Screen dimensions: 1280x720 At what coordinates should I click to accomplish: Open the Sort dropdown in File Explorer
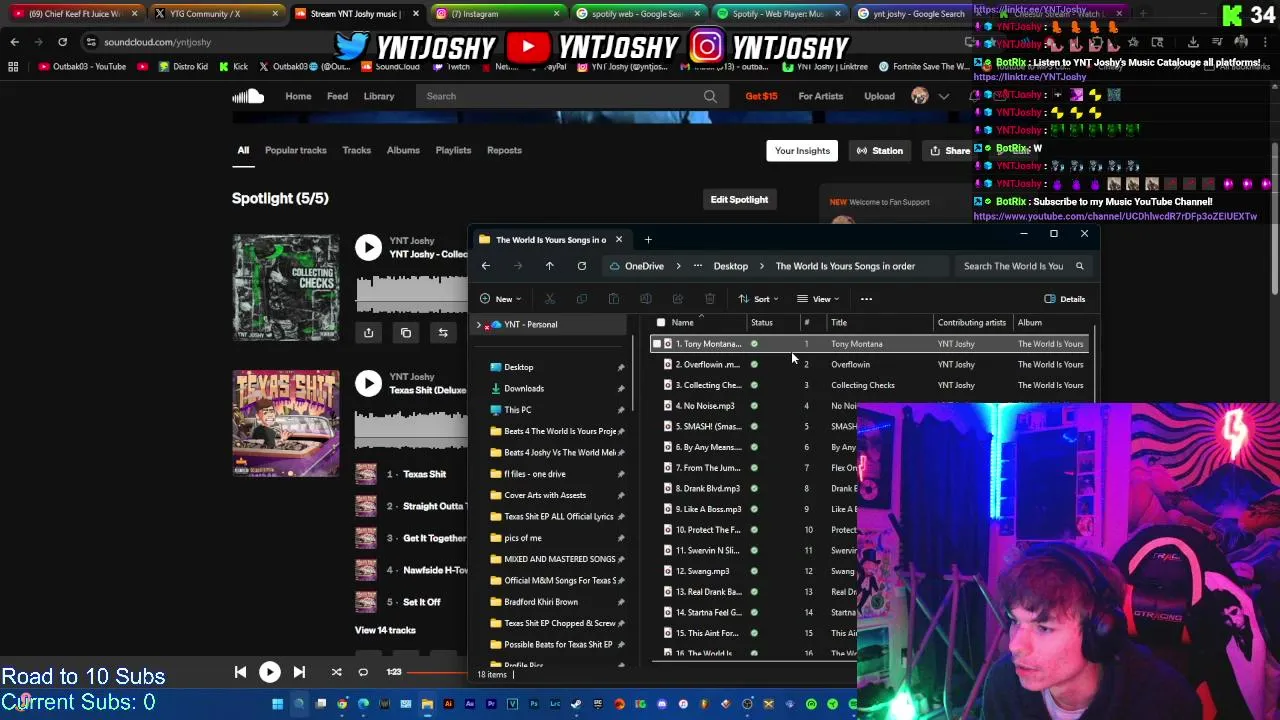pyautogui.click(x=758, y=299)
